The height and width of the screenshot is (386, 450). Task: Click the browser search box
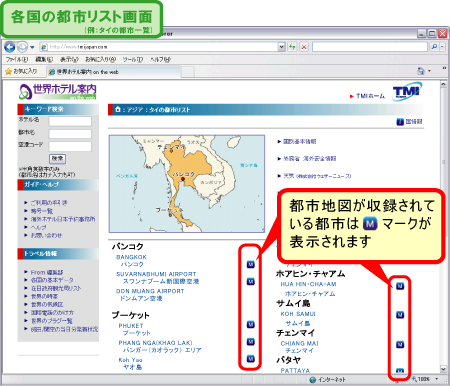click(370, 47)
